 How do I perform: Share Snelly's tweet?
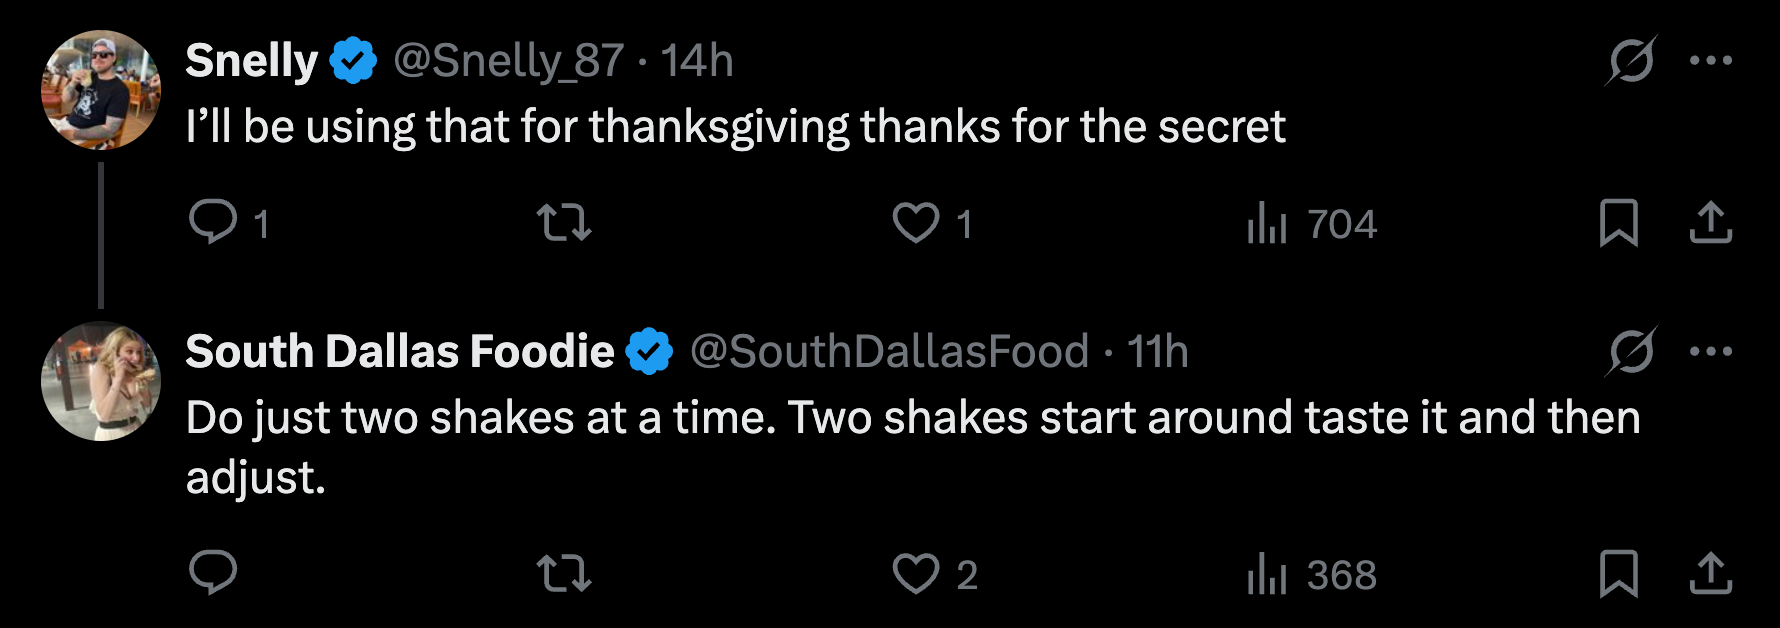(x=1710, y=222)
